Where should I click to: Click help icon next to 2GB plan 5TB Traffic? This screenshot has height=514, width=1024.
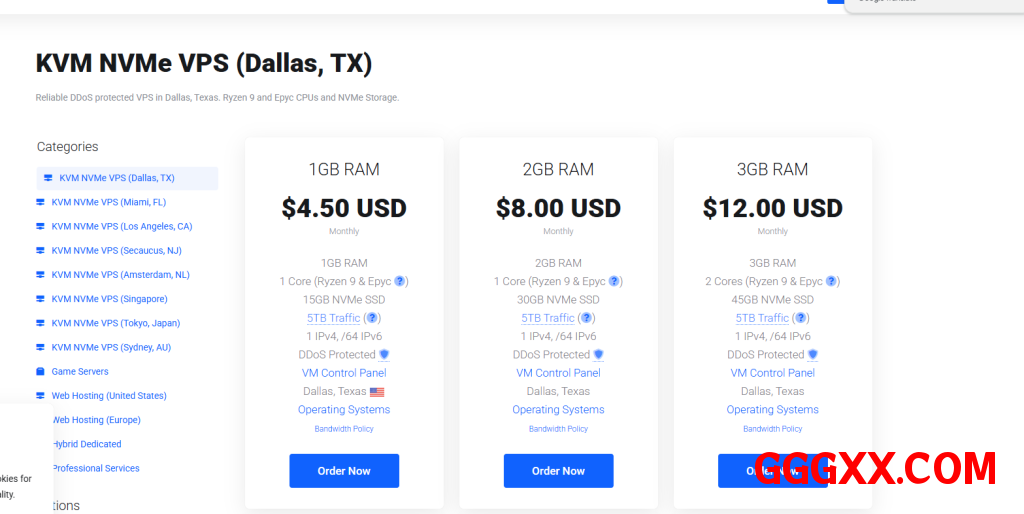coord(587,318)
